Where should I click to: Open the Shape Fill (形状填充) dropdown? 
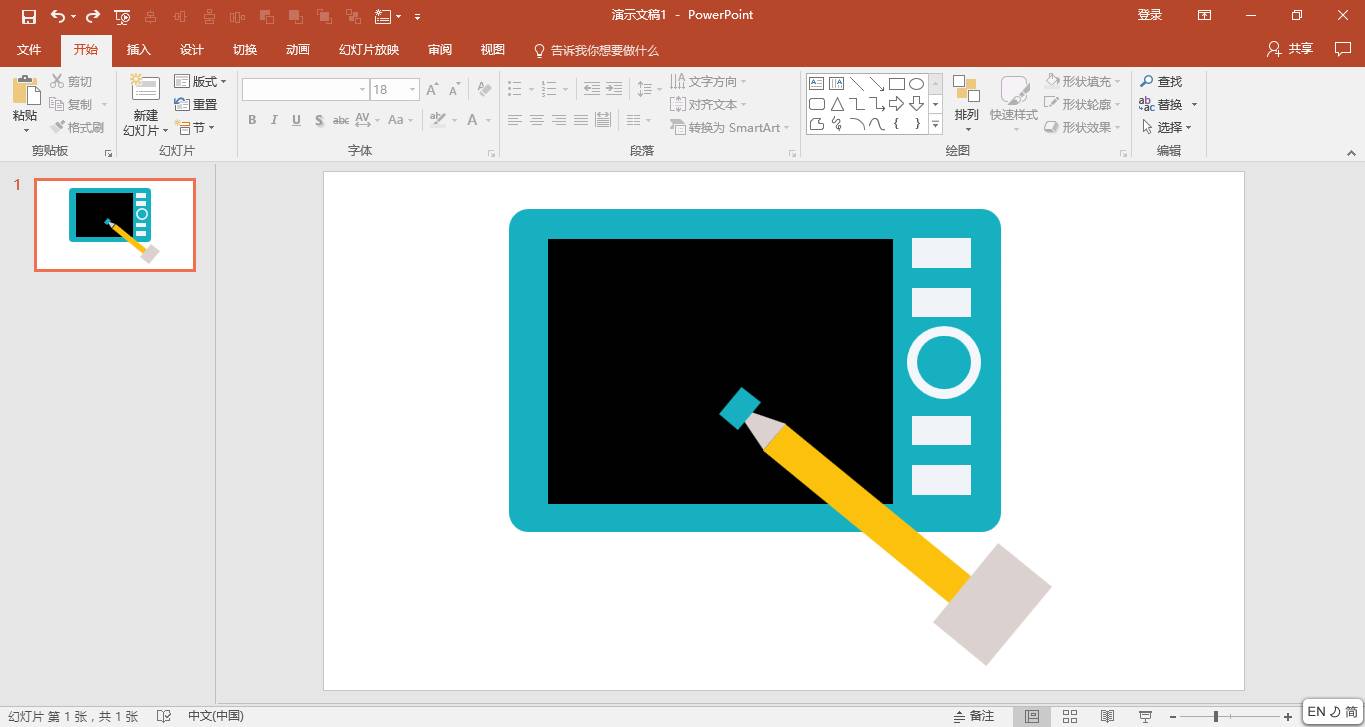coord(1083,81)
